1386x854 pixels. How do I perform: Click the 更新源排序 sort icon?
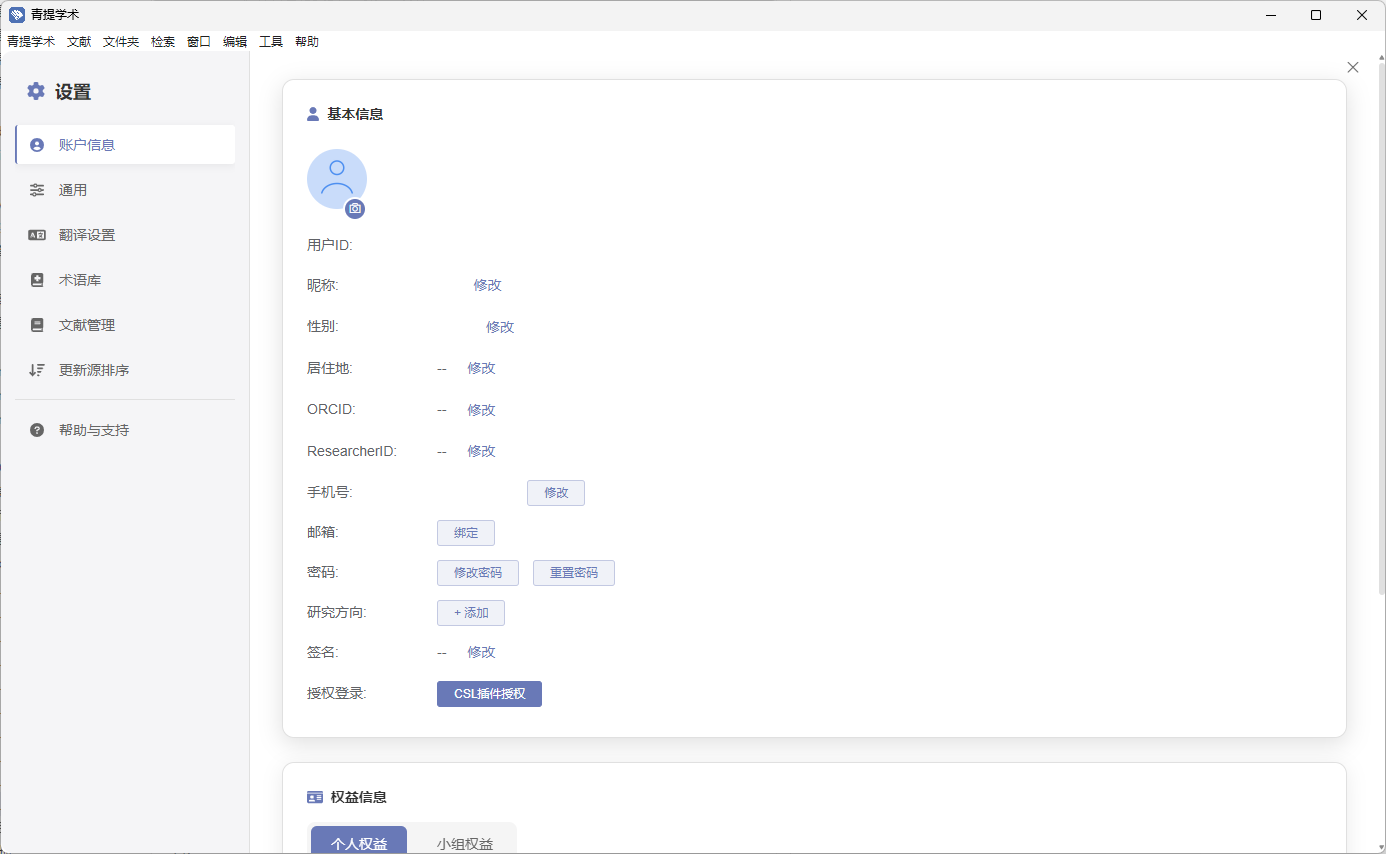37,370
